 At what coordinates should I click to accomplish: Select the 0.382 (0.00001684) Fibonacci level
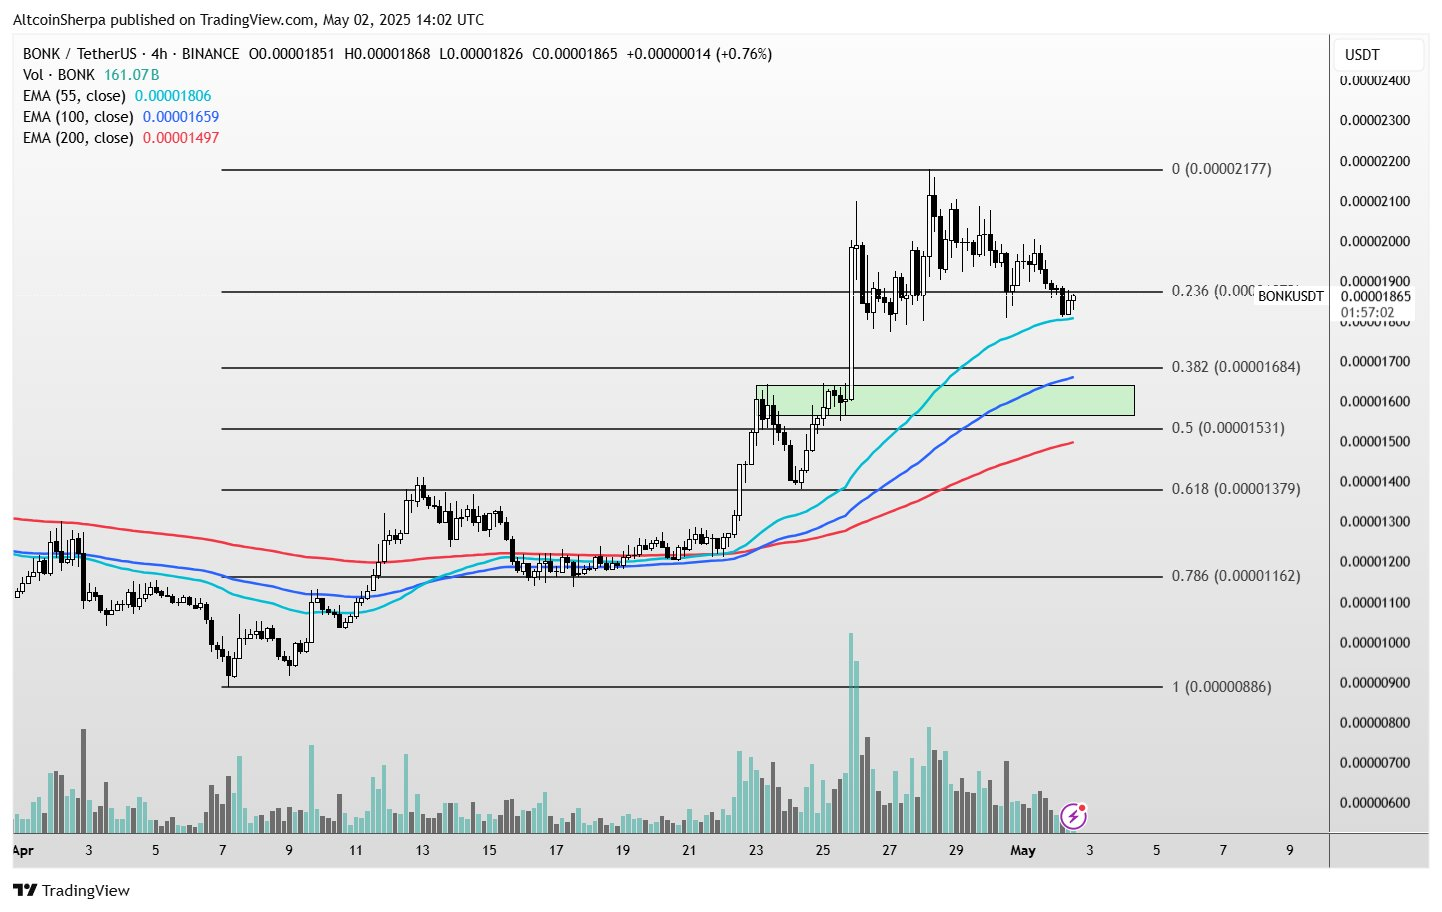(1236, 367)
